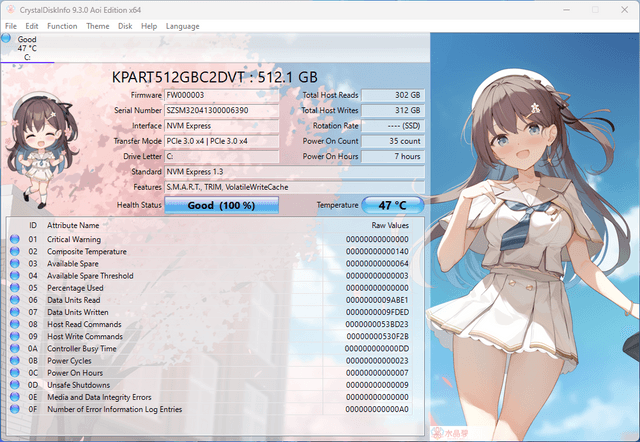The image size is (640, 442).
Task: Open the Disk menu
Action: pyautogui.click(x=125, y=26)
